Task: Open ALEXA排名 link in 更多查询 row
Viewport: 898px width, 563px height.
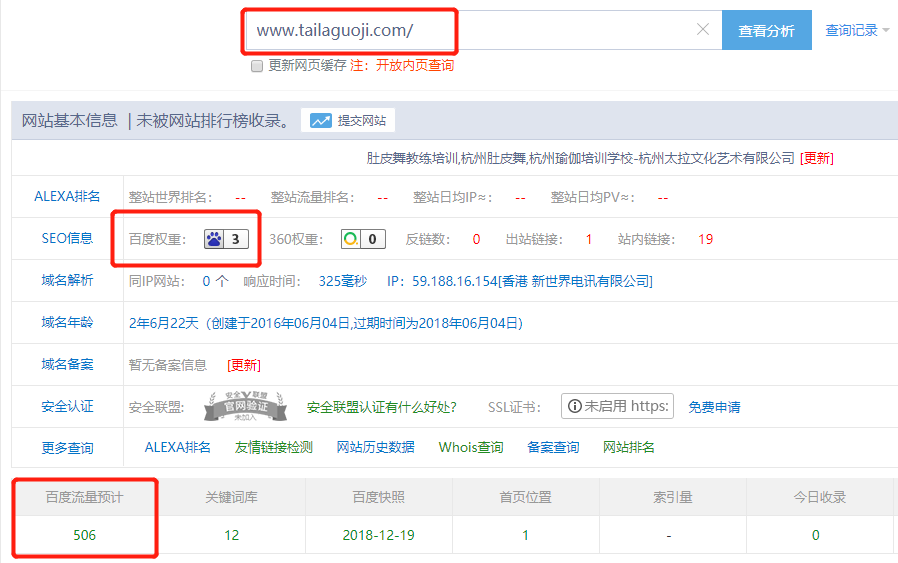Action: coord(178,447)
